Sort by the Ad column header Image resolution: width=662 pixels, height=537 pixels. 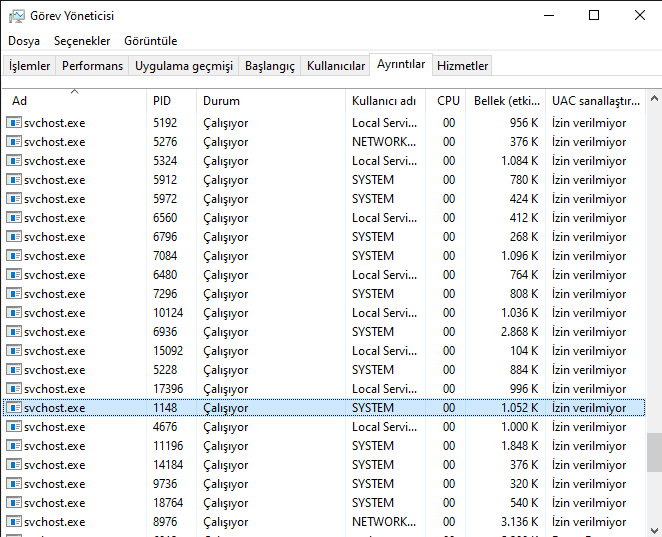coord(74,101)
